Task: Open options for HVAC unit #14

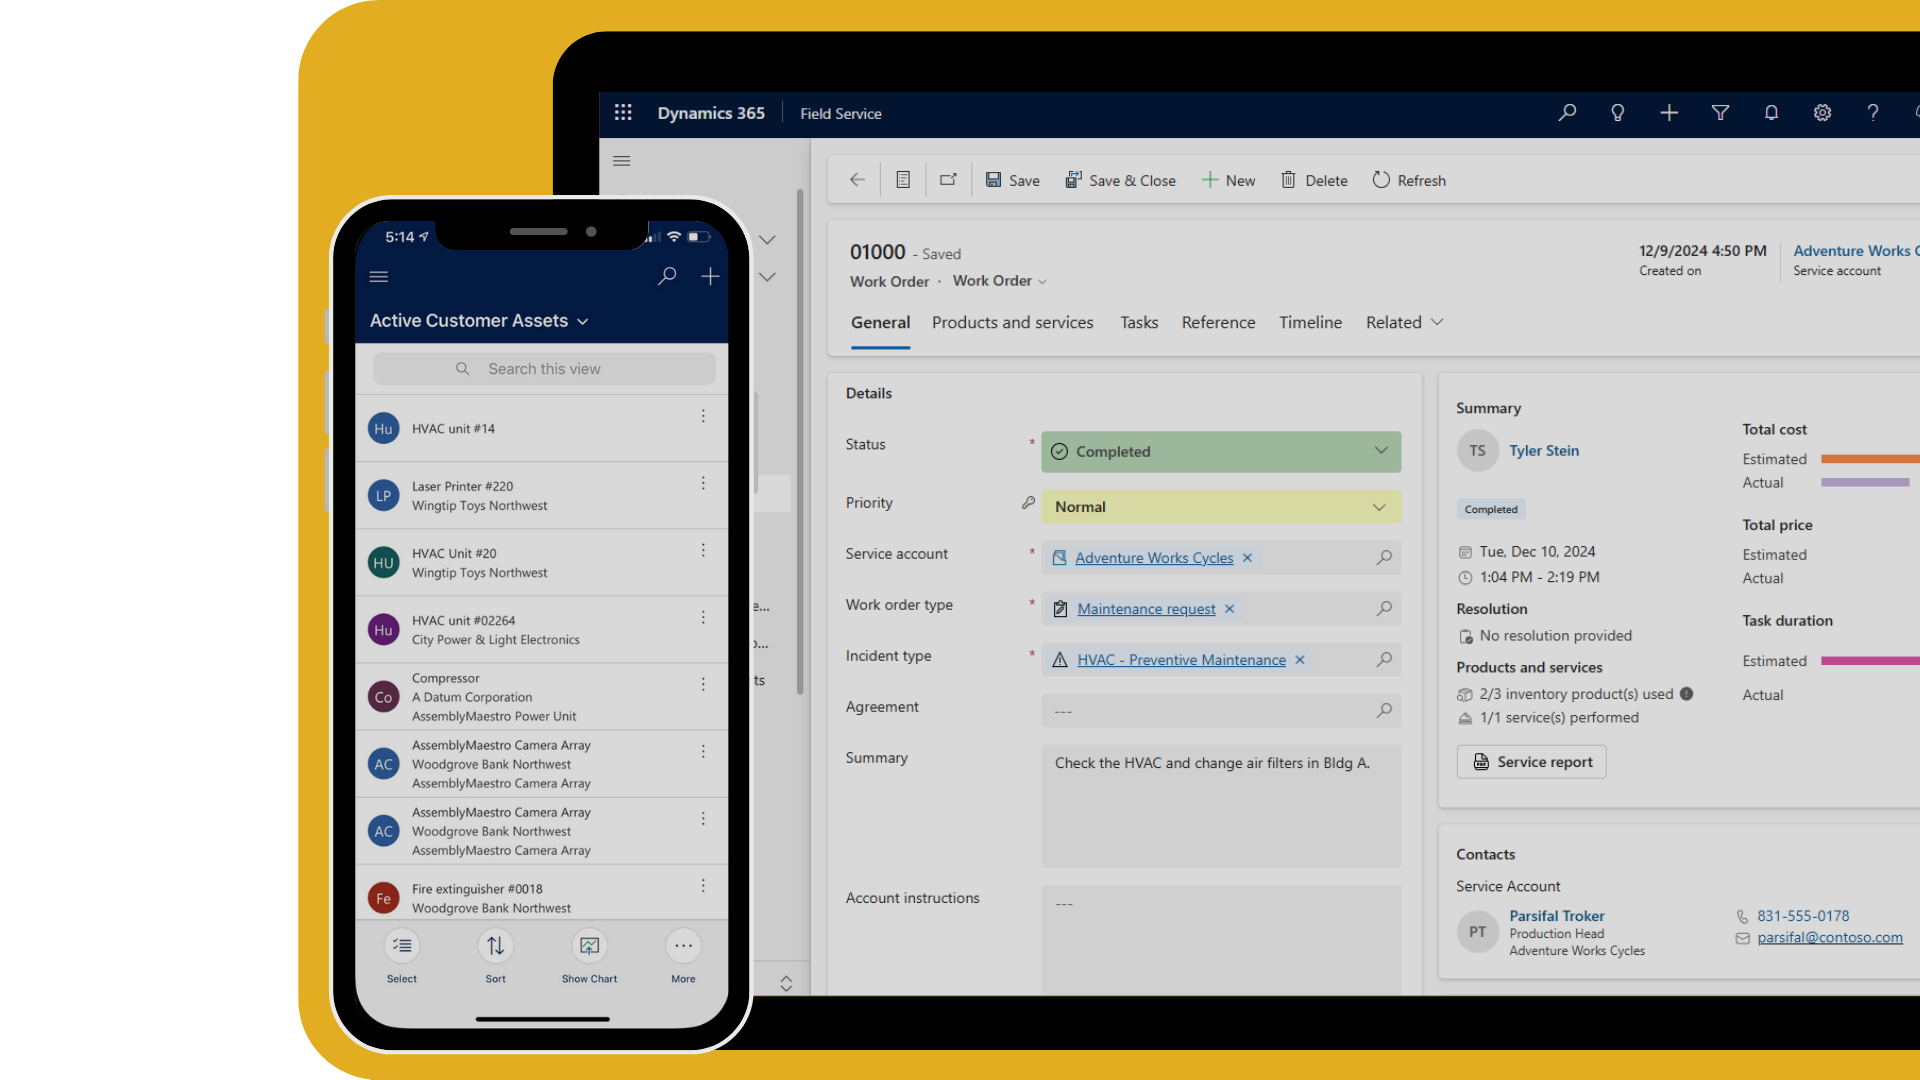Action: click(x=703, y=416)
